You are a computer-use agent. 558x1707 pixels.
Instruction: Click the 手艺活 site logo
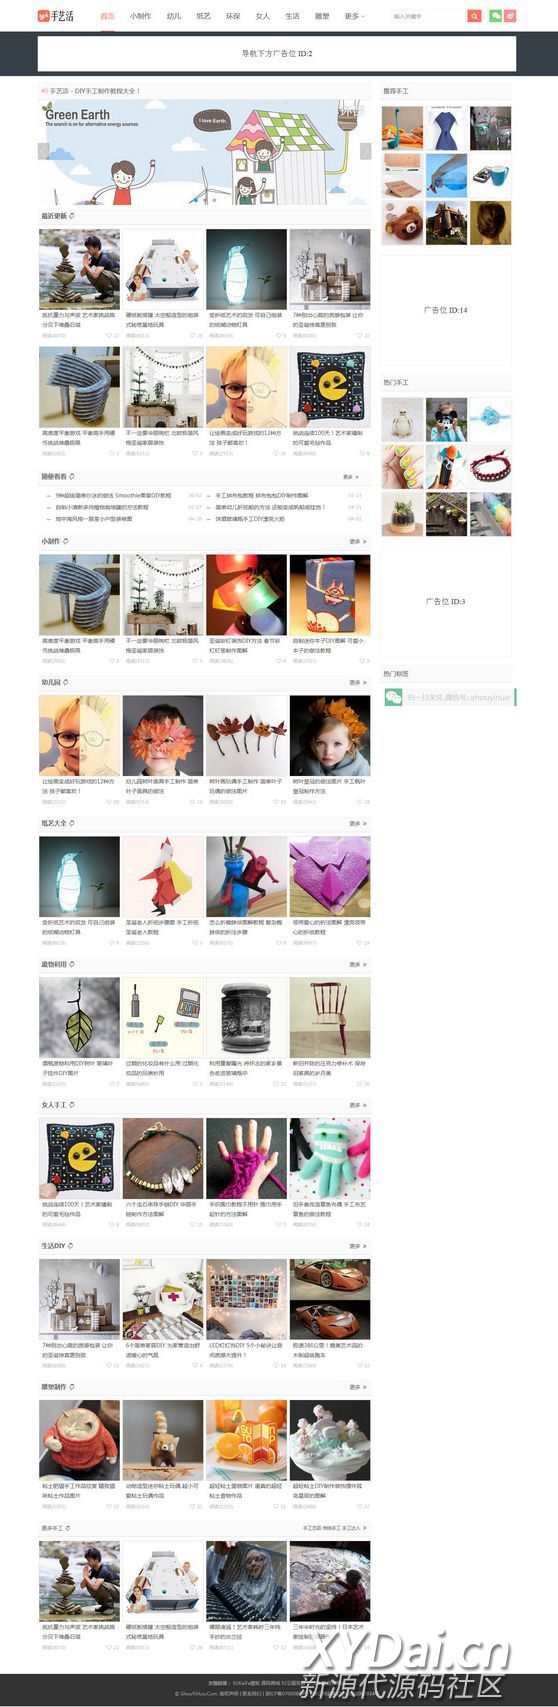click(x=56, y=16)
